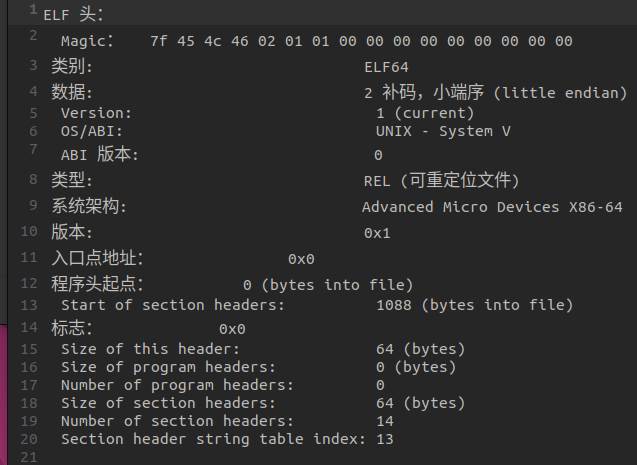Click the '标志:' flags label
The image size is (637, 465).
click(x=72, y=328)
